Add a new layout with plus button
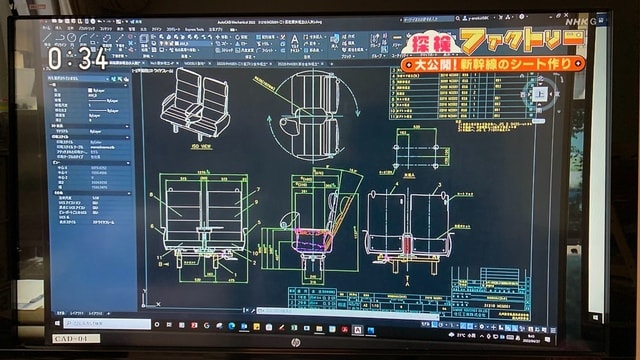Screen dimensions: 640x360 (109, 313)
